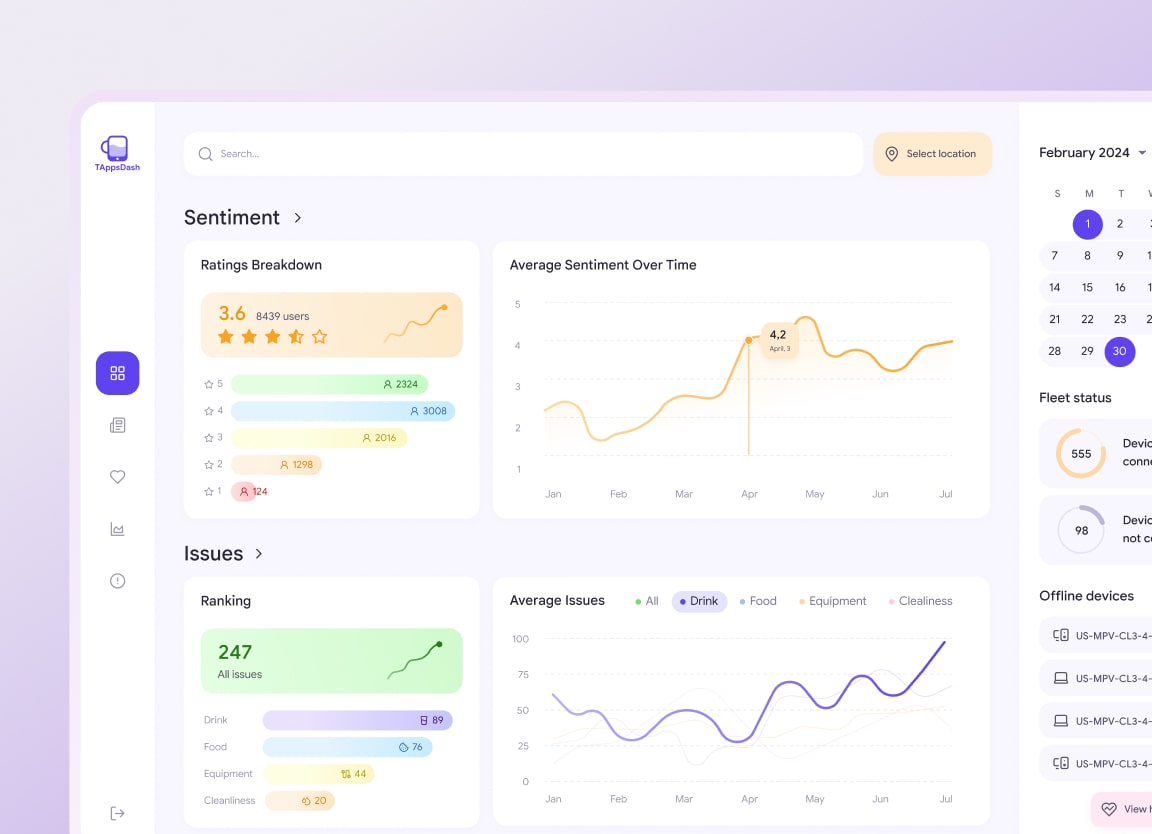The width and height of the screenshot is (1152, 834).
Task: Select calendar day 22
Action: coord(1087,319)
